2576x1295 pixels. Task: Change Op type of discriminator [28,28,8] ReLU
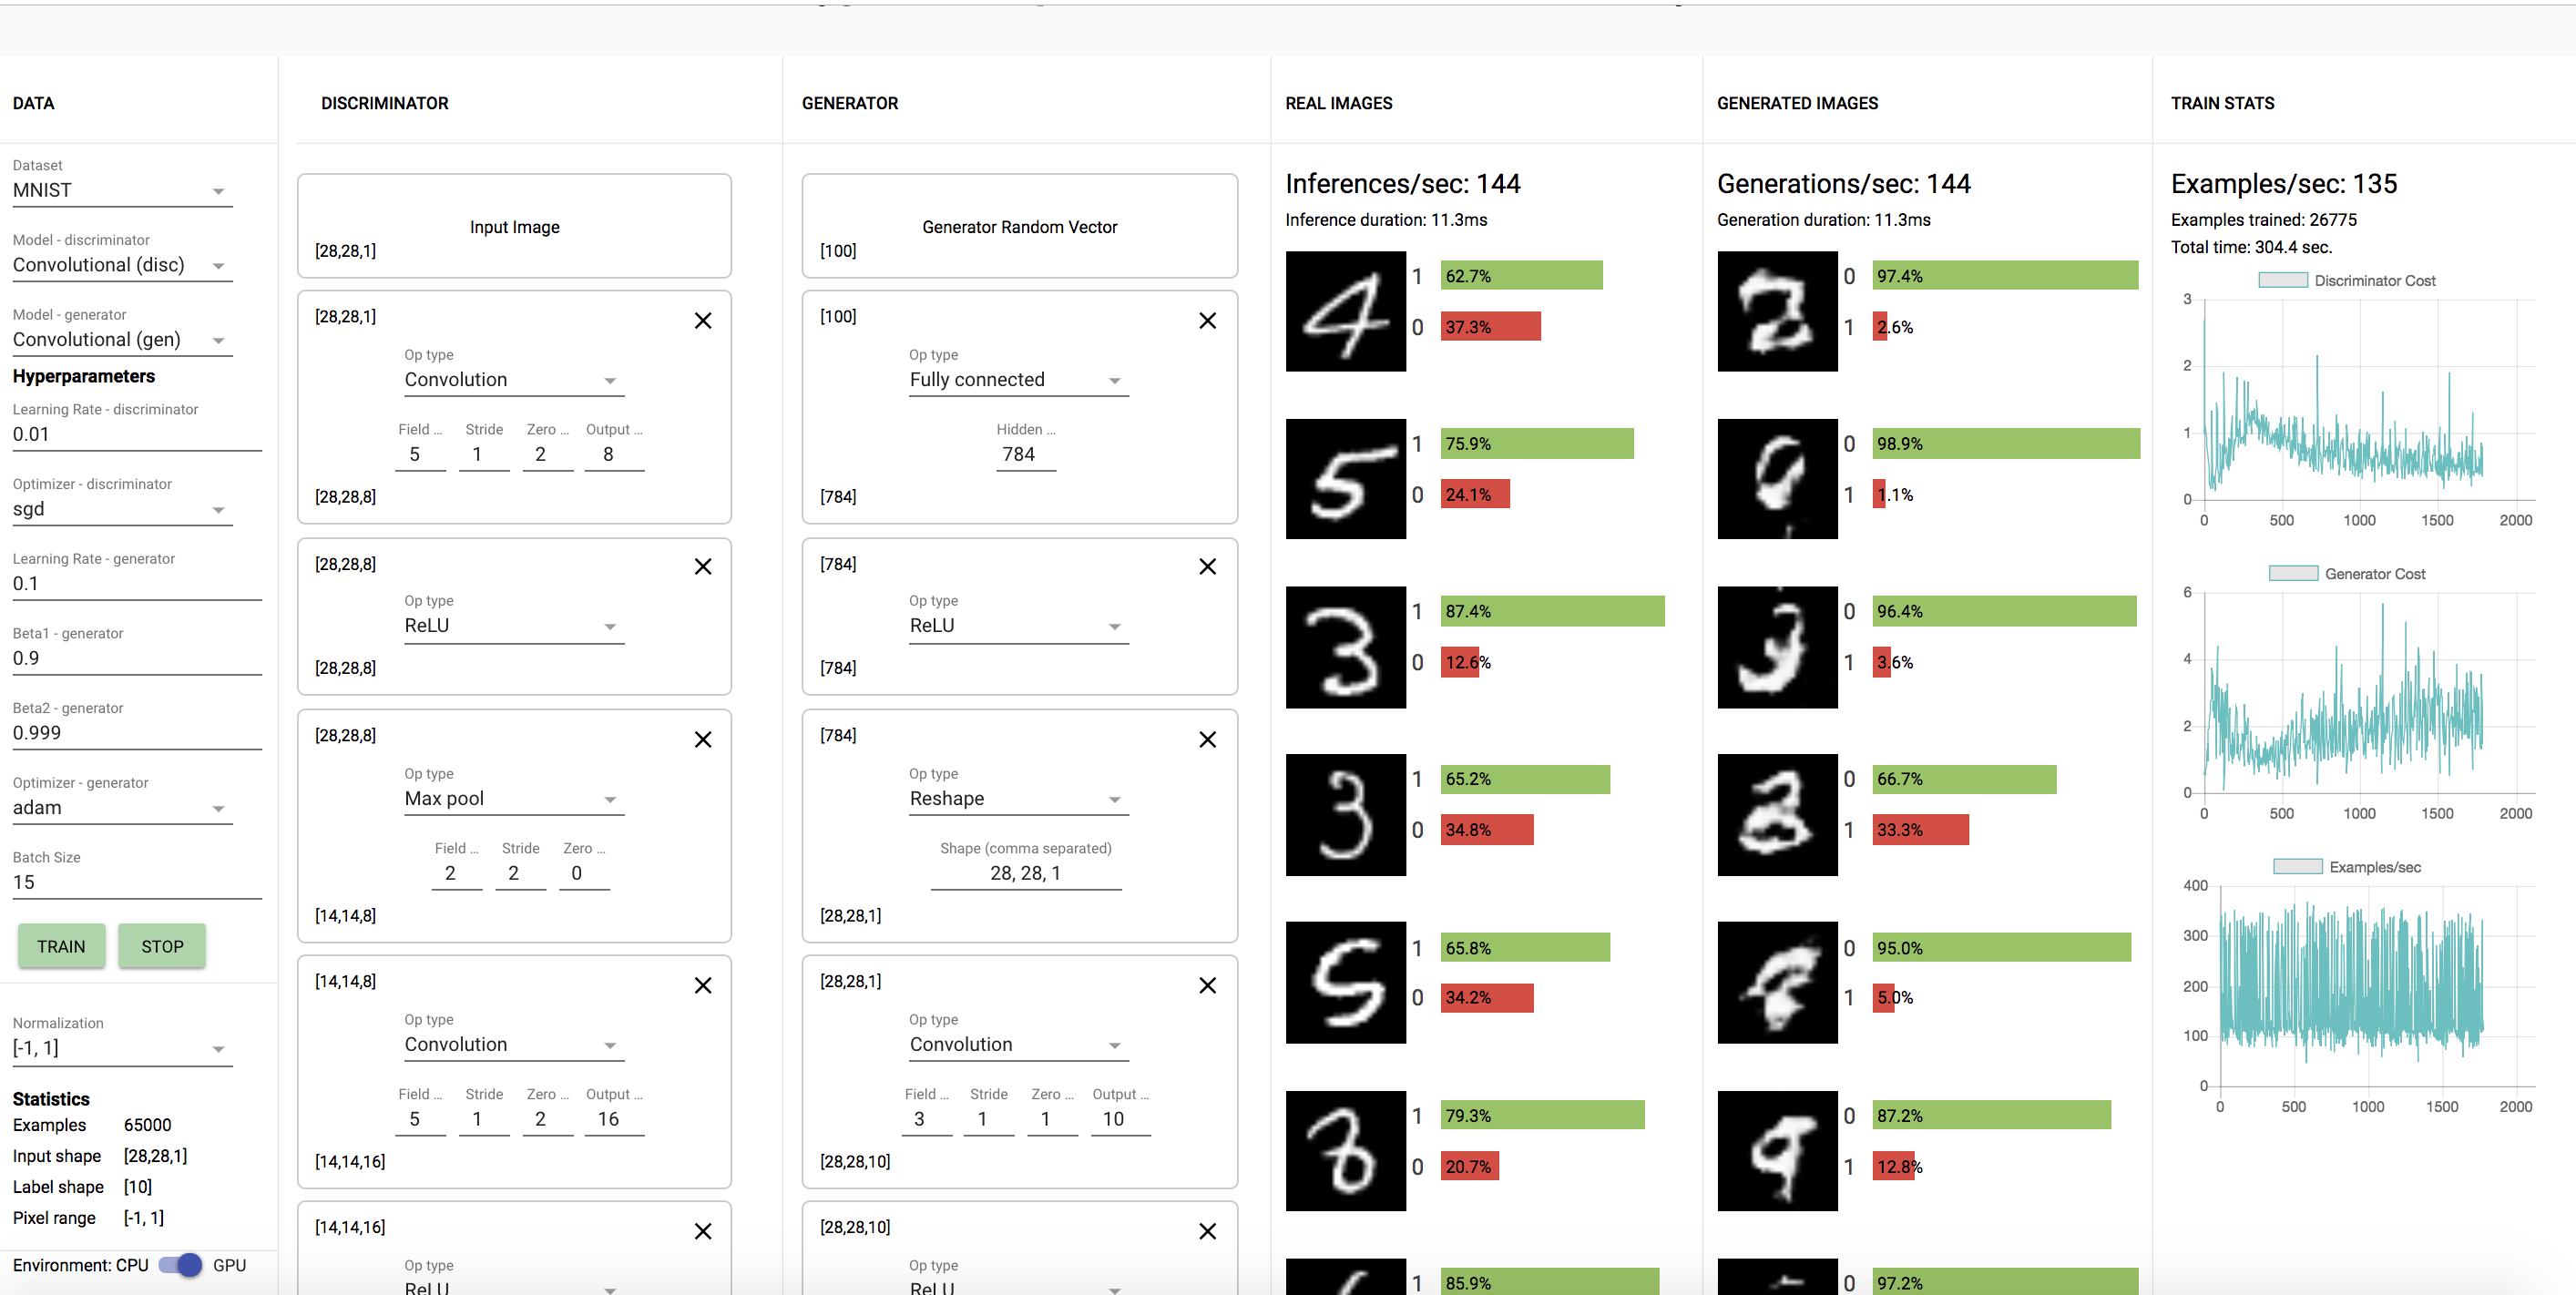[514, 626]
